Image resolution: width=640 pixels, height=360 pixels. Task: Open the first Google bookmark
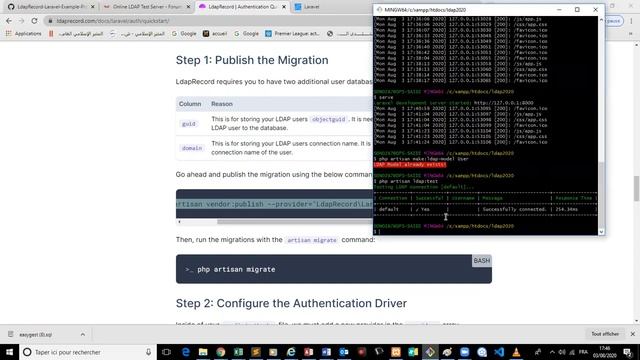184,34
